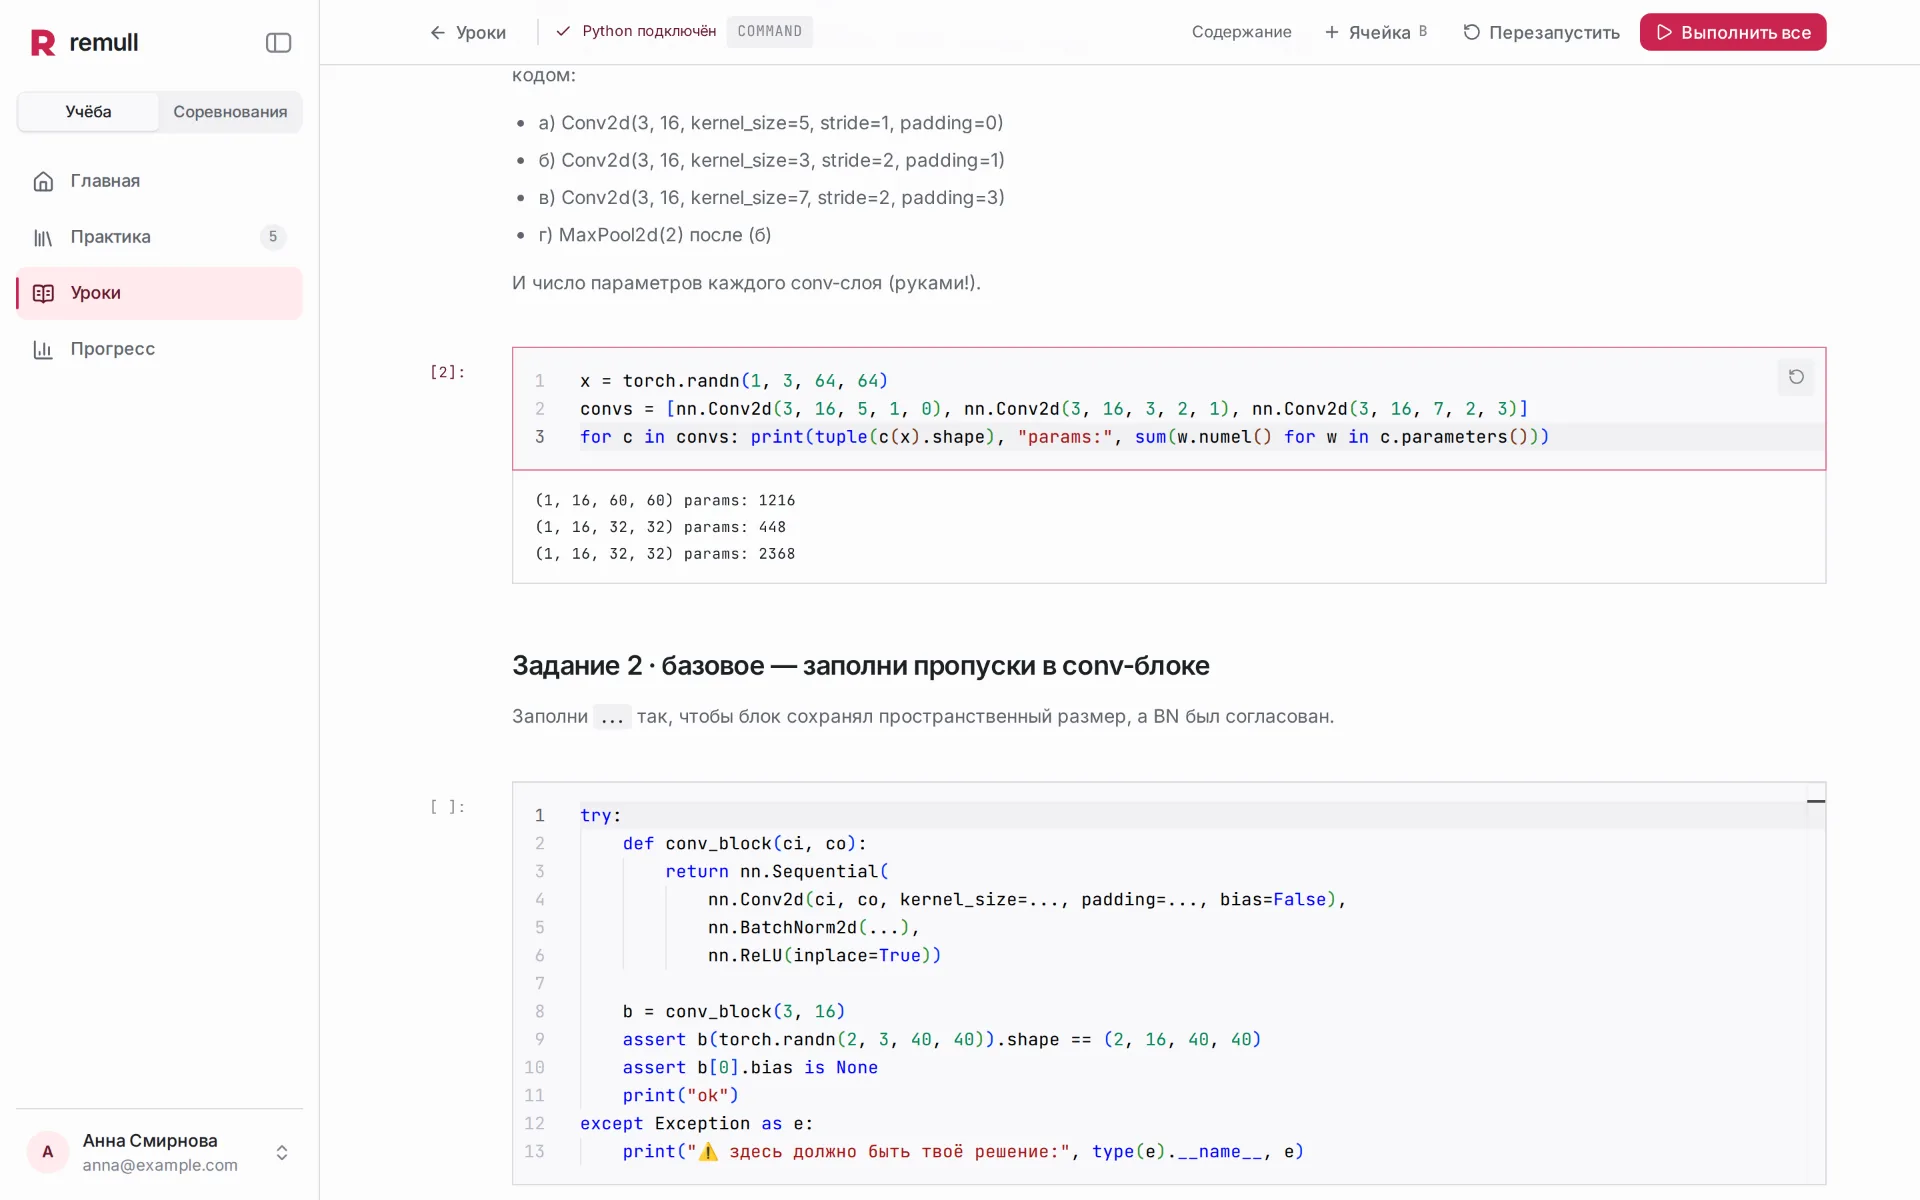Click the def conv_block(ci, co) line
1920x1200 pixels.
[x=744, y=843]
